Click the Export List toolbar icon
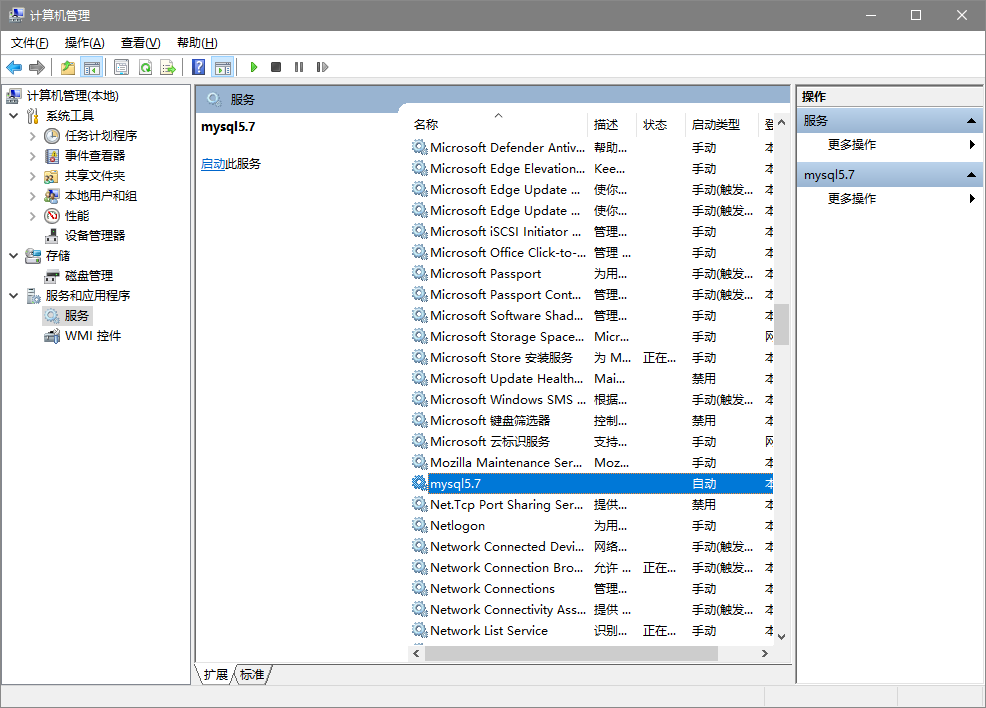 pyautogui.click(x=168, y=67)
